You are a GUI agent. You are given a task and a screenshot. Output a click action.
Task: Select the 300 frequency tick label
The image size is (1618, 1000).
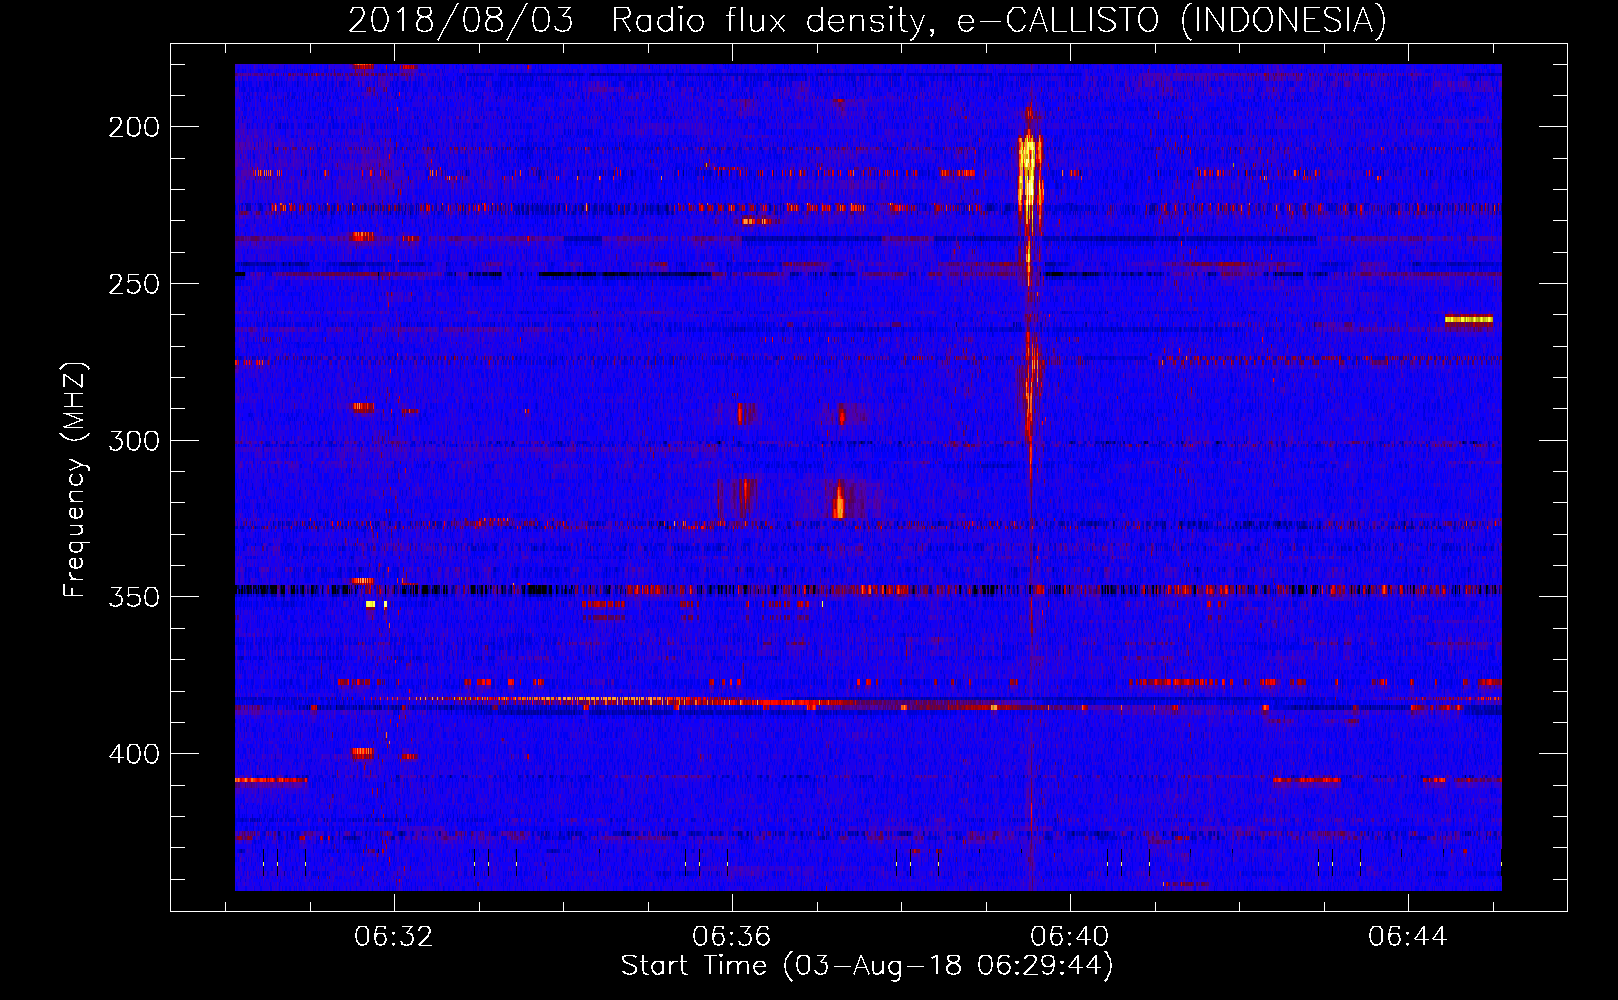[134, 441]
